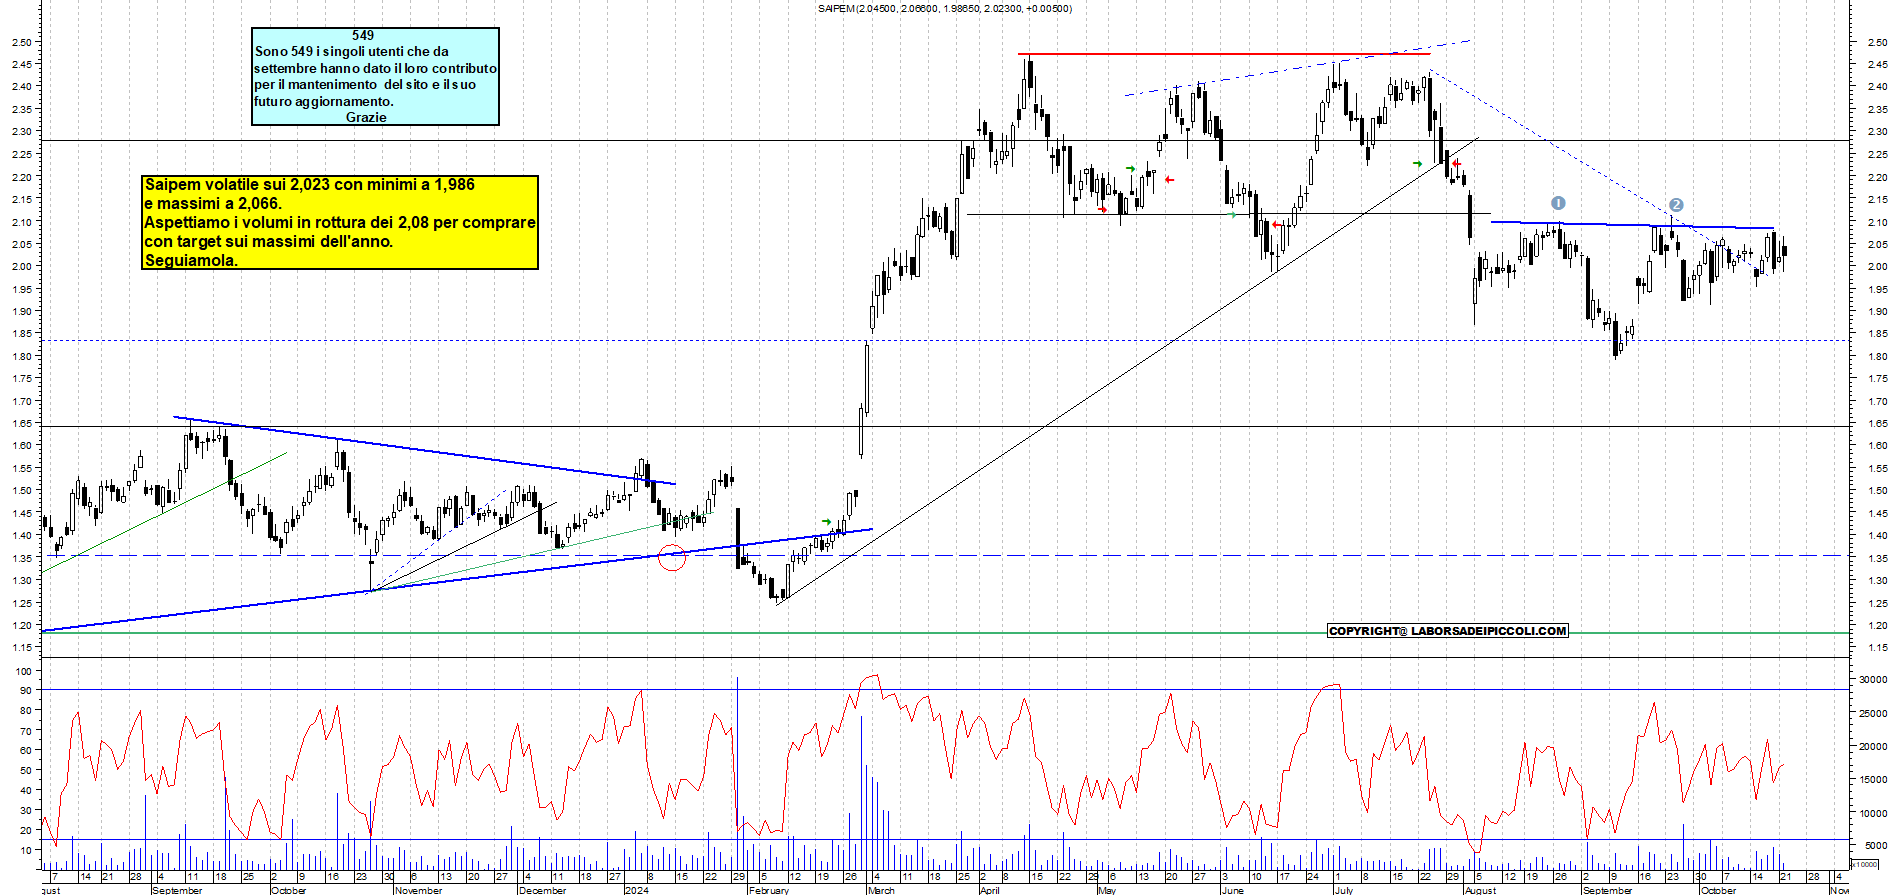Click the word 'Seguiamola.' in yellow note
This screenshot has width=1890, height=895.
click(x=191, y=260)
